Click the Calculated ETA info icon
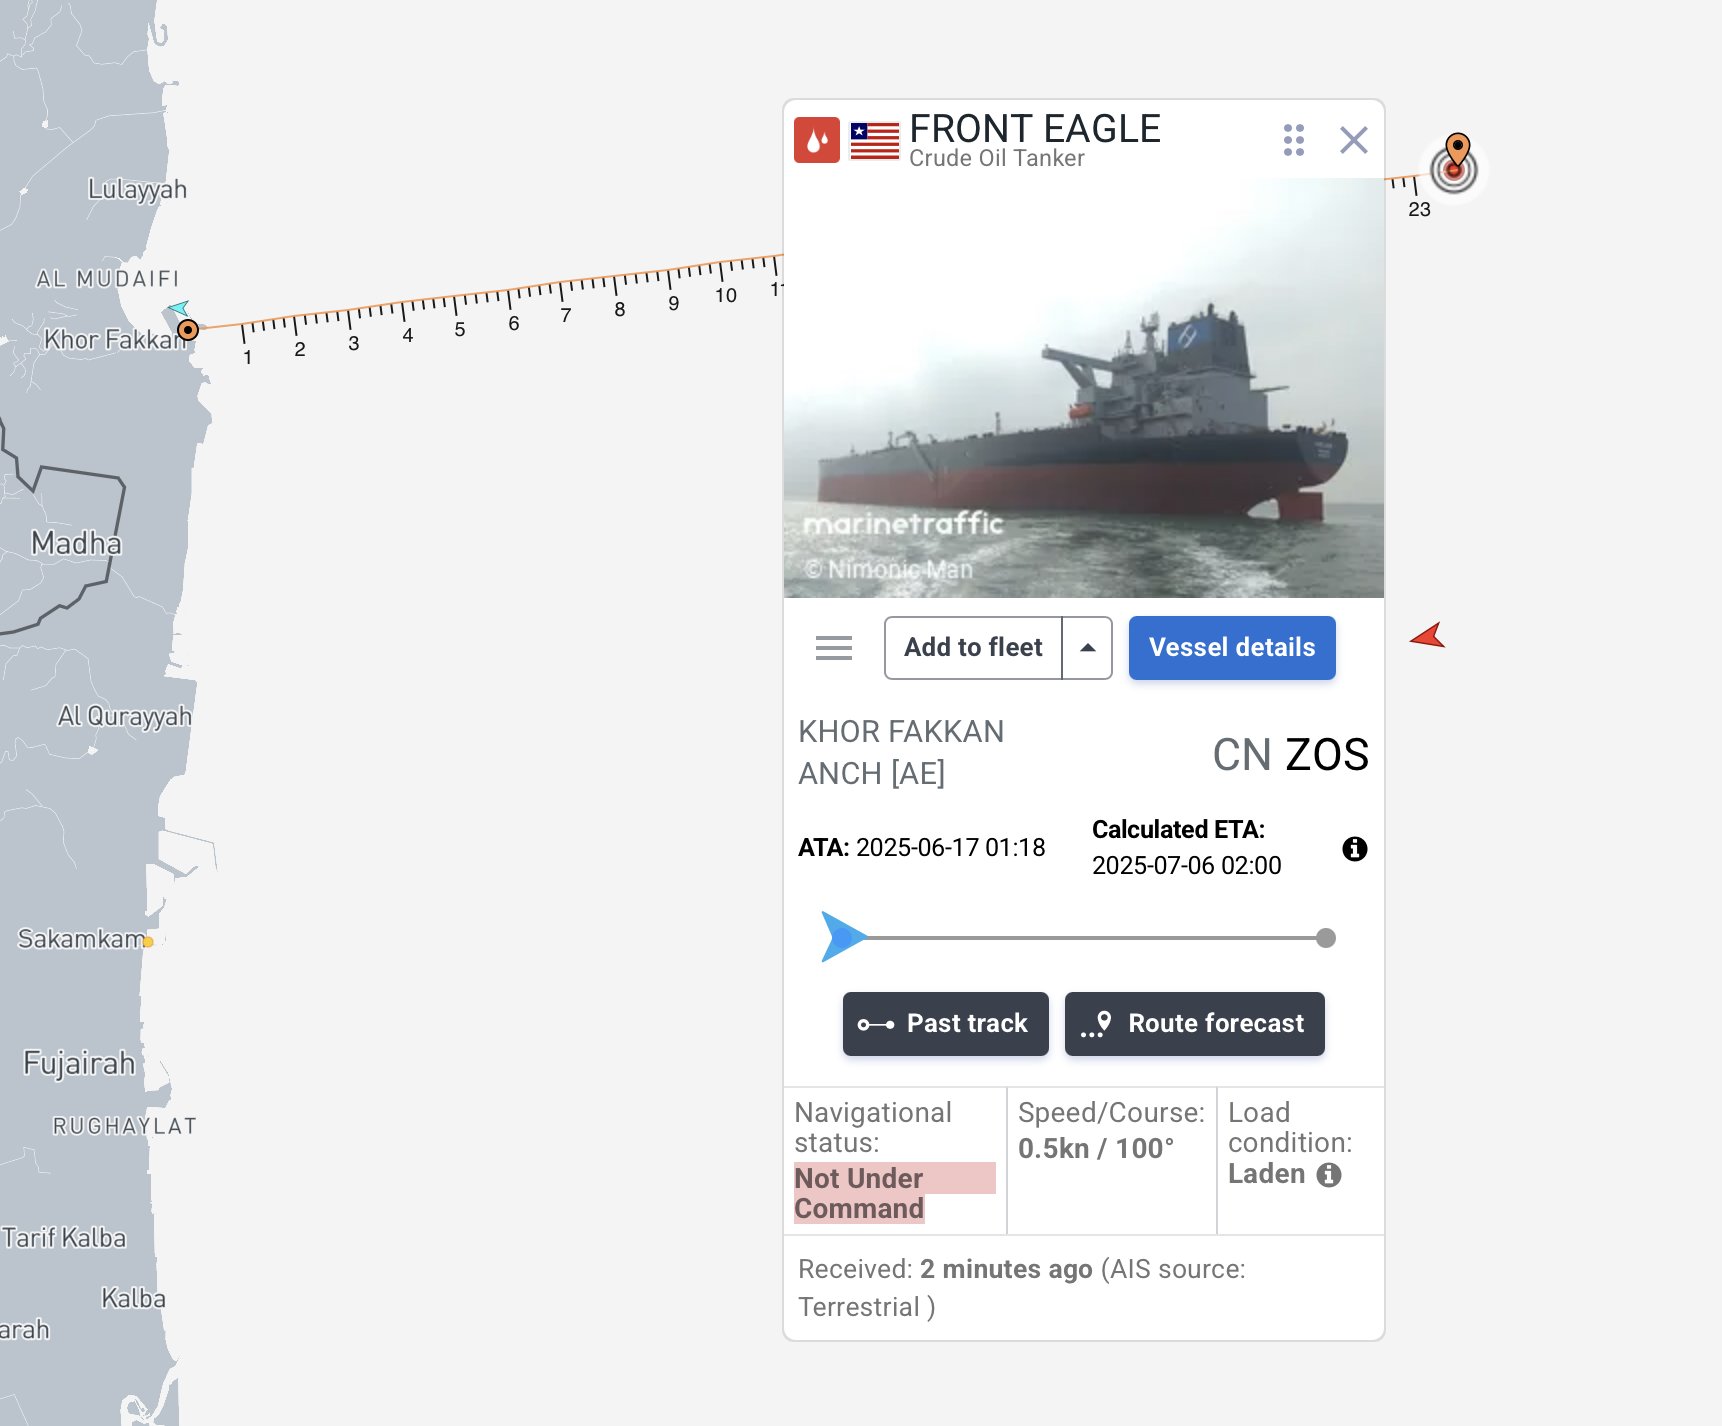1722x1426 pixels. [x=1355, y=849]
